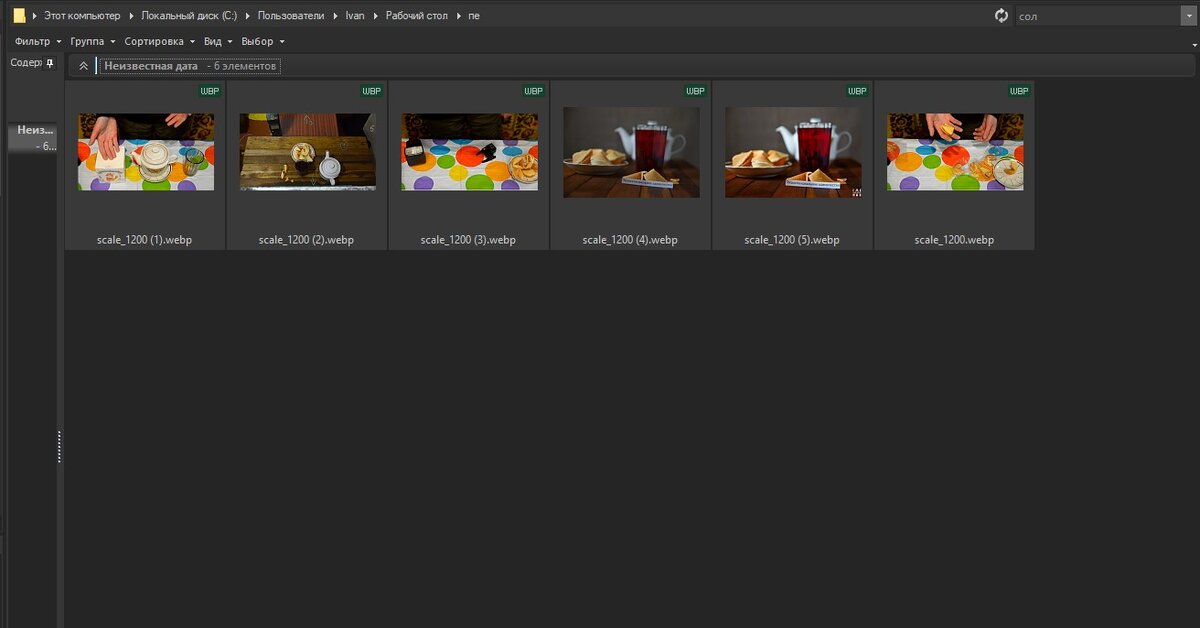Click the file name scale_1200 (1).webp
The image size is (1200, 628).
pyautogui.click(x=145, y=240)
